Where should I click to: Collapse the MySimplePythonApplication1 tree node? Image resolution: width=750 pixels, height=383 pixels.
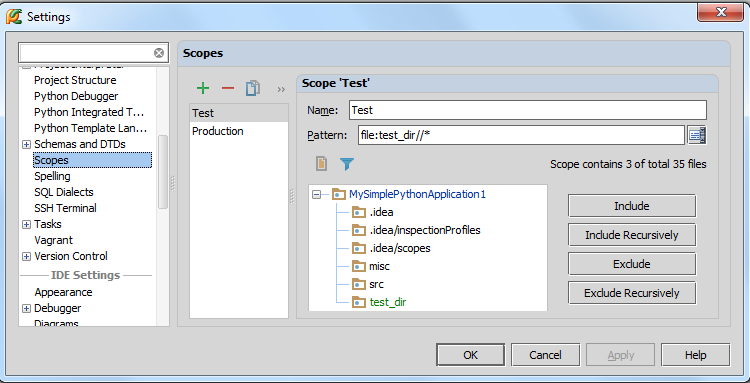tap(316, 195)
